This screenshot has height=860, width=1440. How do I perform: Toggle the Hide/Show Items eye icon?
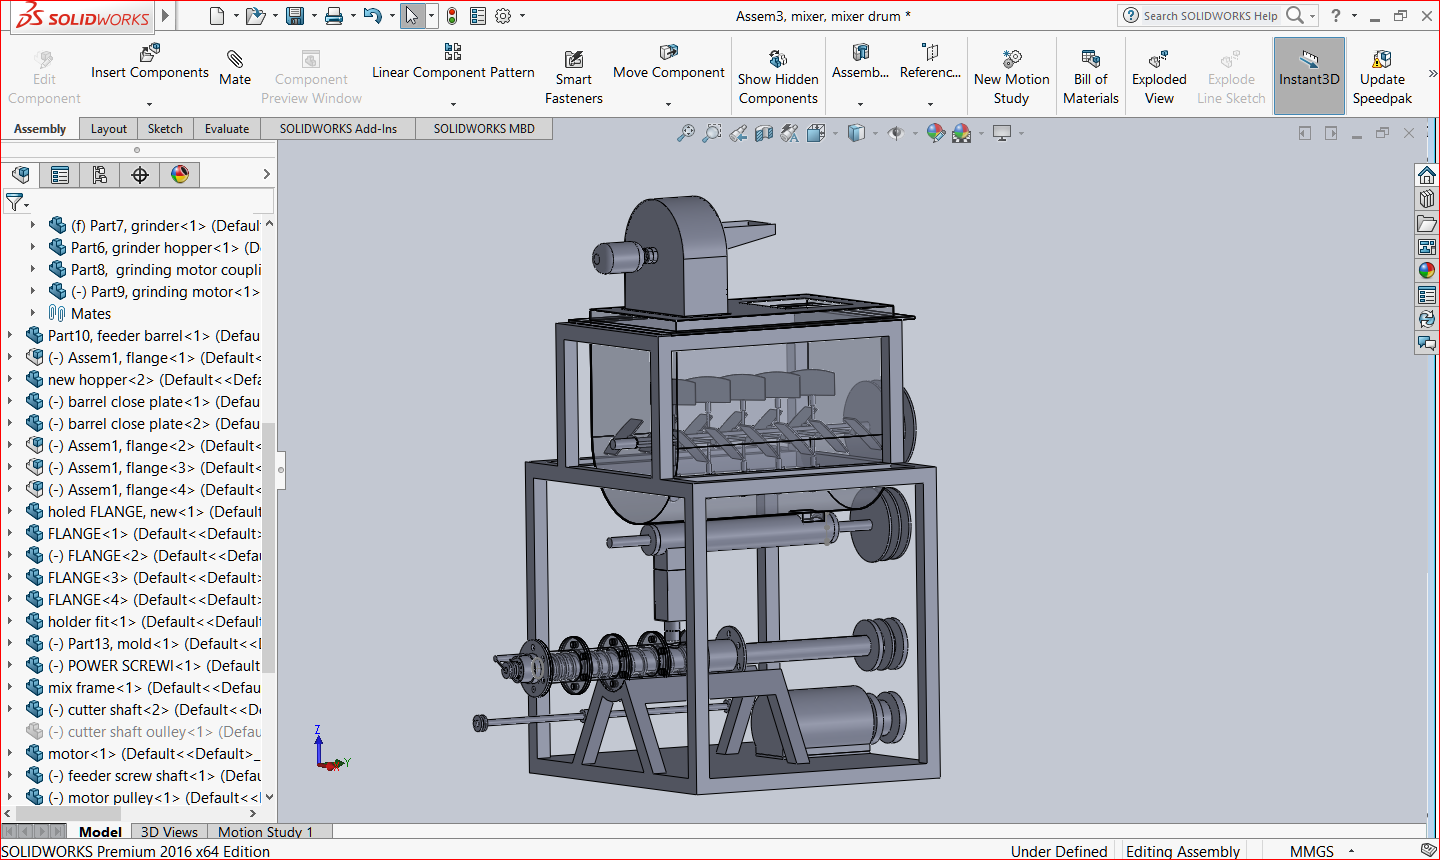[x=895, y=133]
